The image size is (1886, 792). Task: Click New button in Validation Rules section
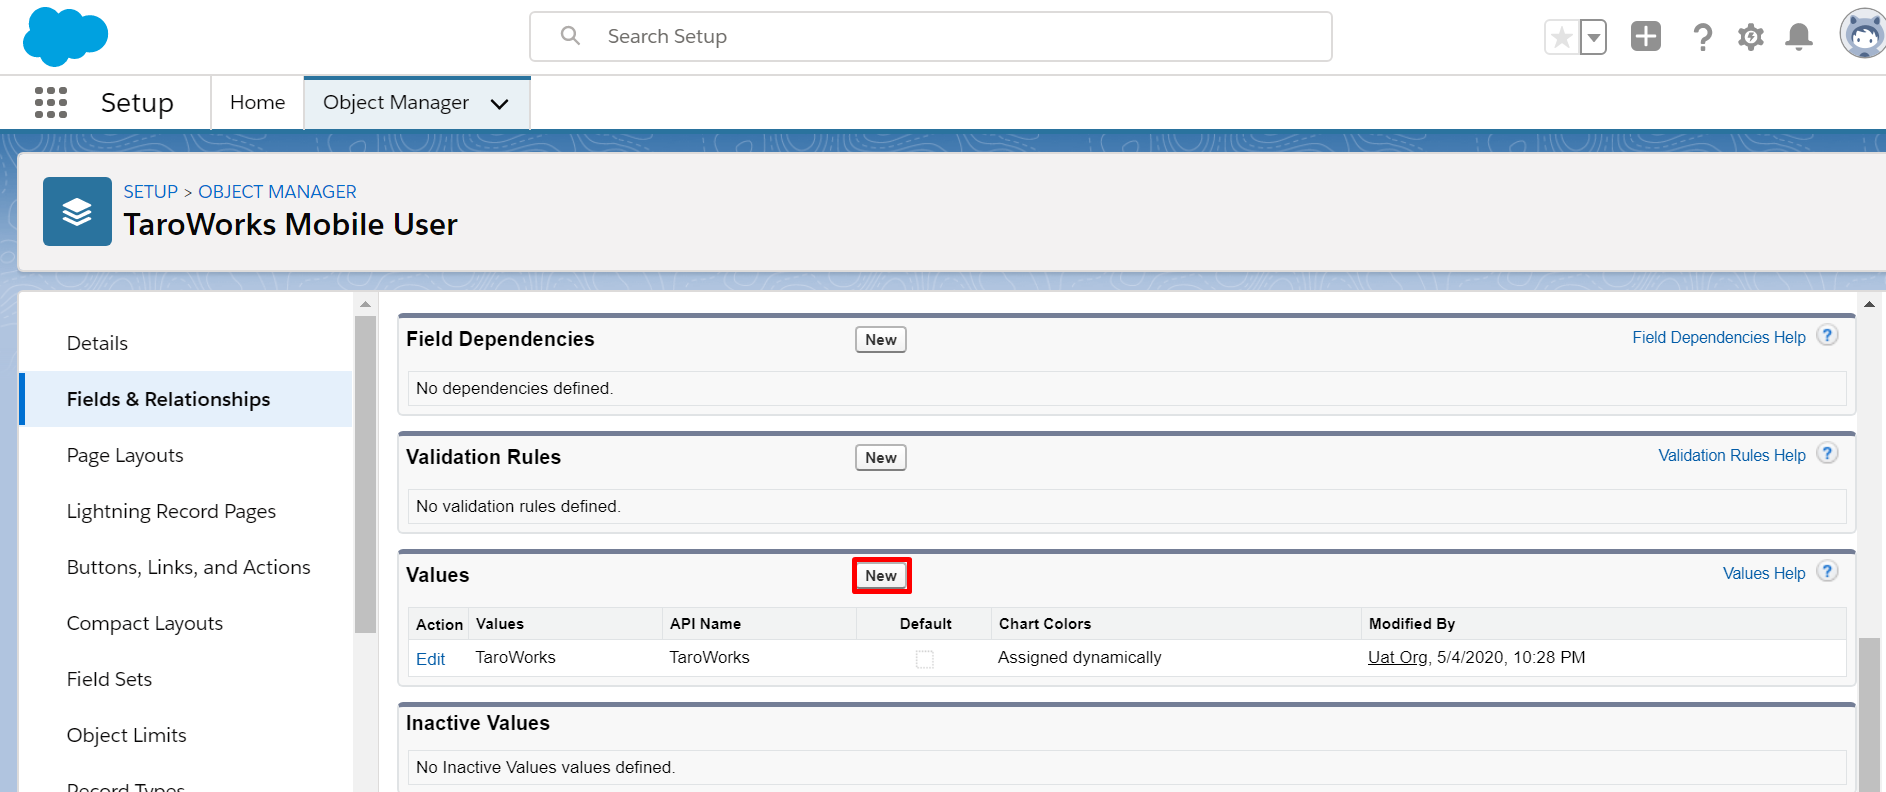coord(881,458)
